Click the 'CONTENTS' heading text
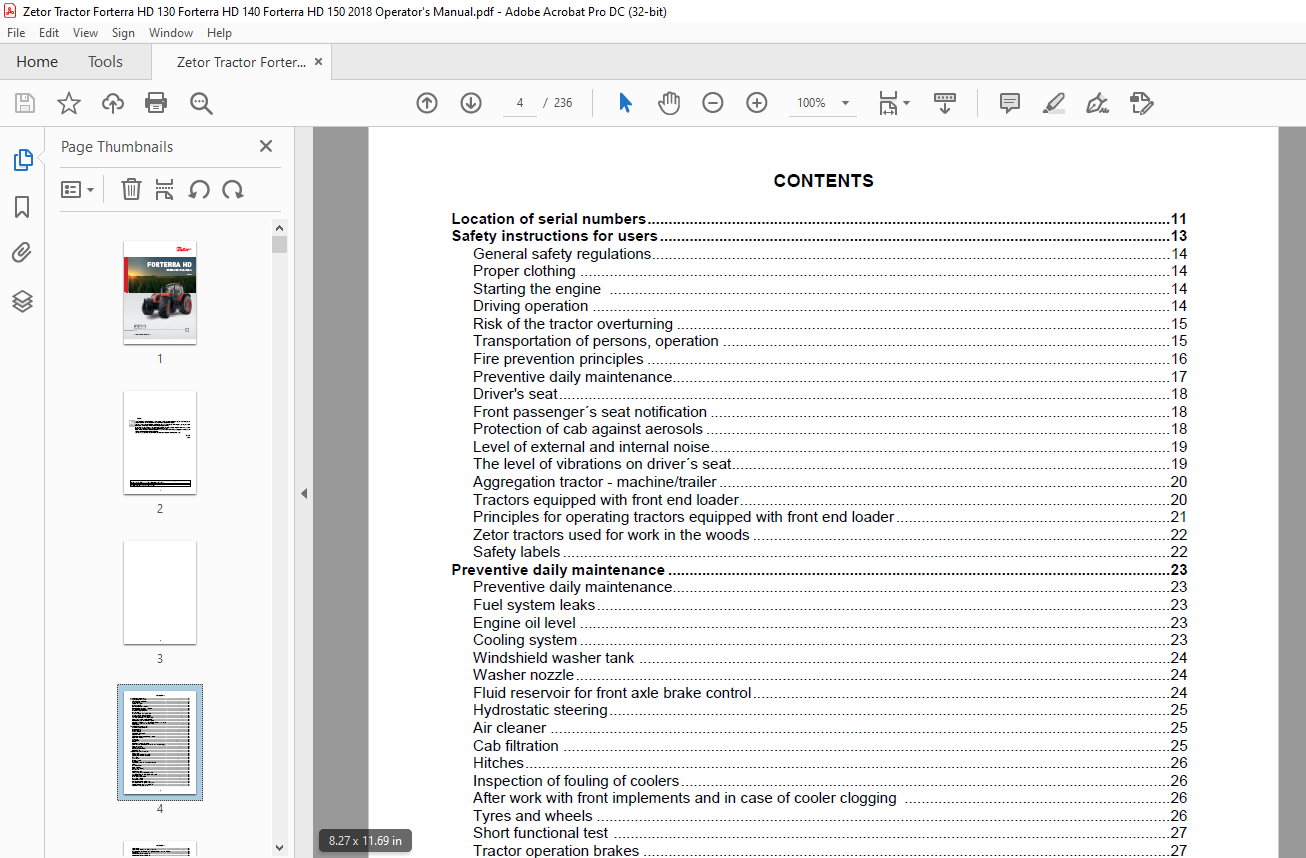 click(823, 181)
